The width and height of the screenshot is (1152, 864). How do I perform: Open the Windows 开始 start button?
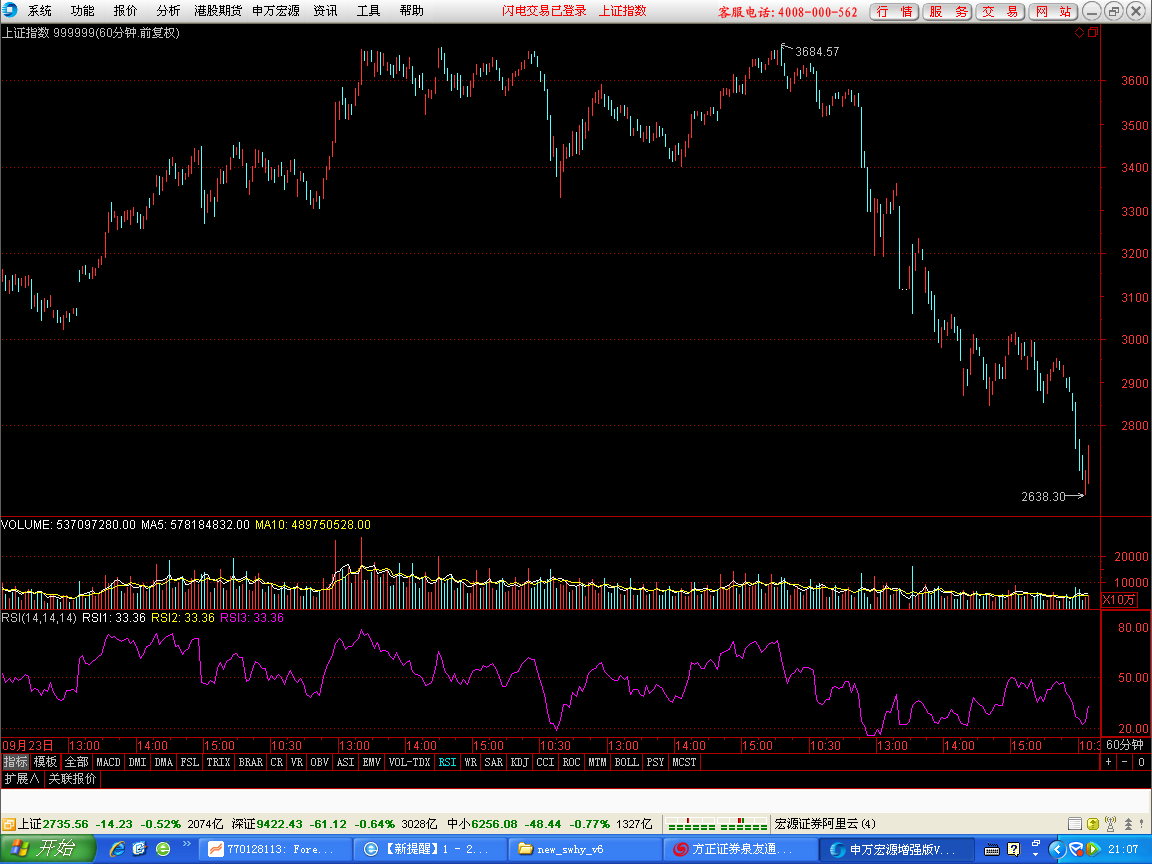coord(46,849)
